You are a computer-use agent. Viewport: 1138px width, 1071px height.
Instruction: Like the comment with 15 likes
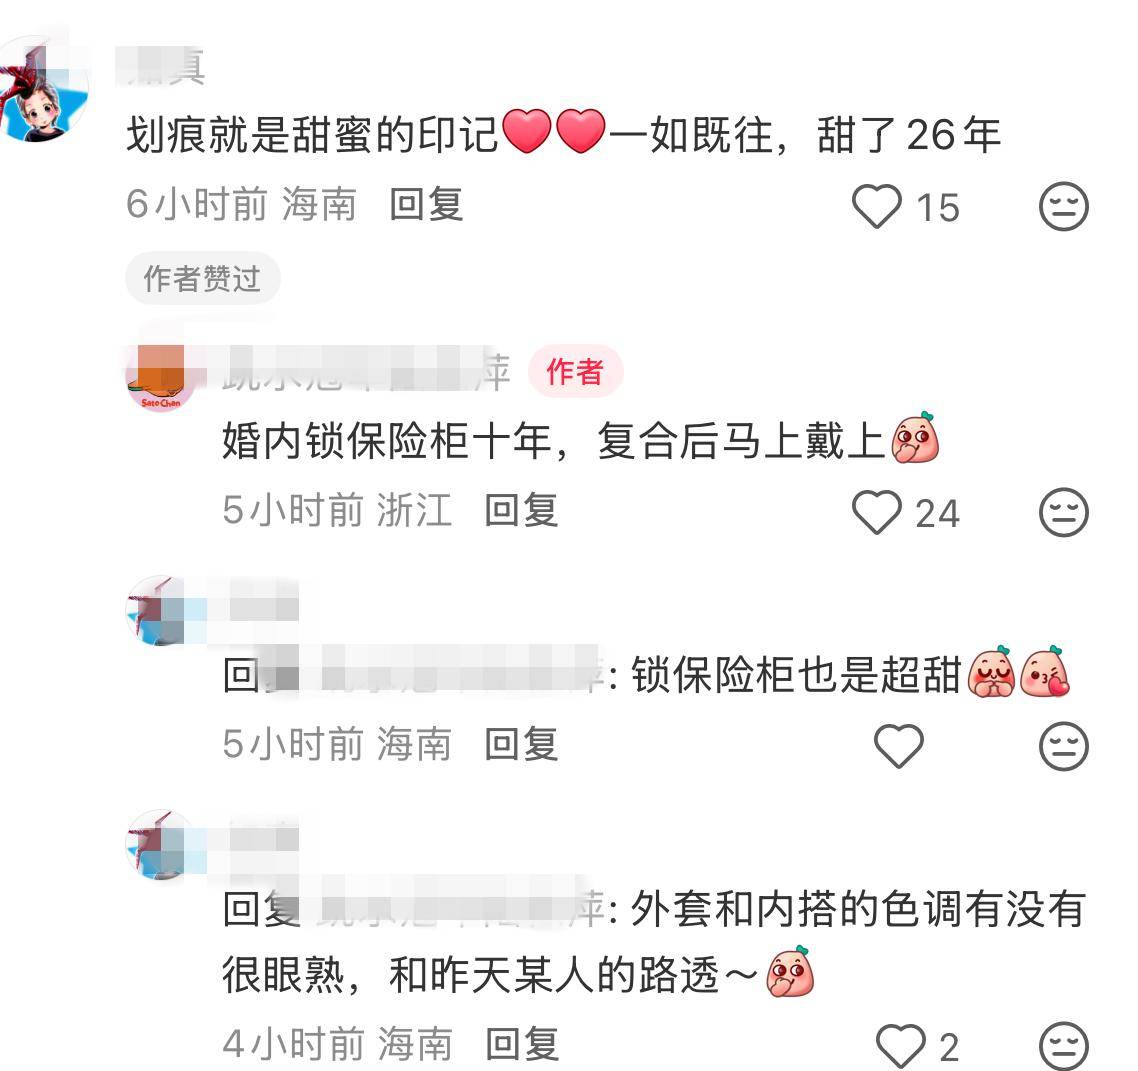[876, 206]
